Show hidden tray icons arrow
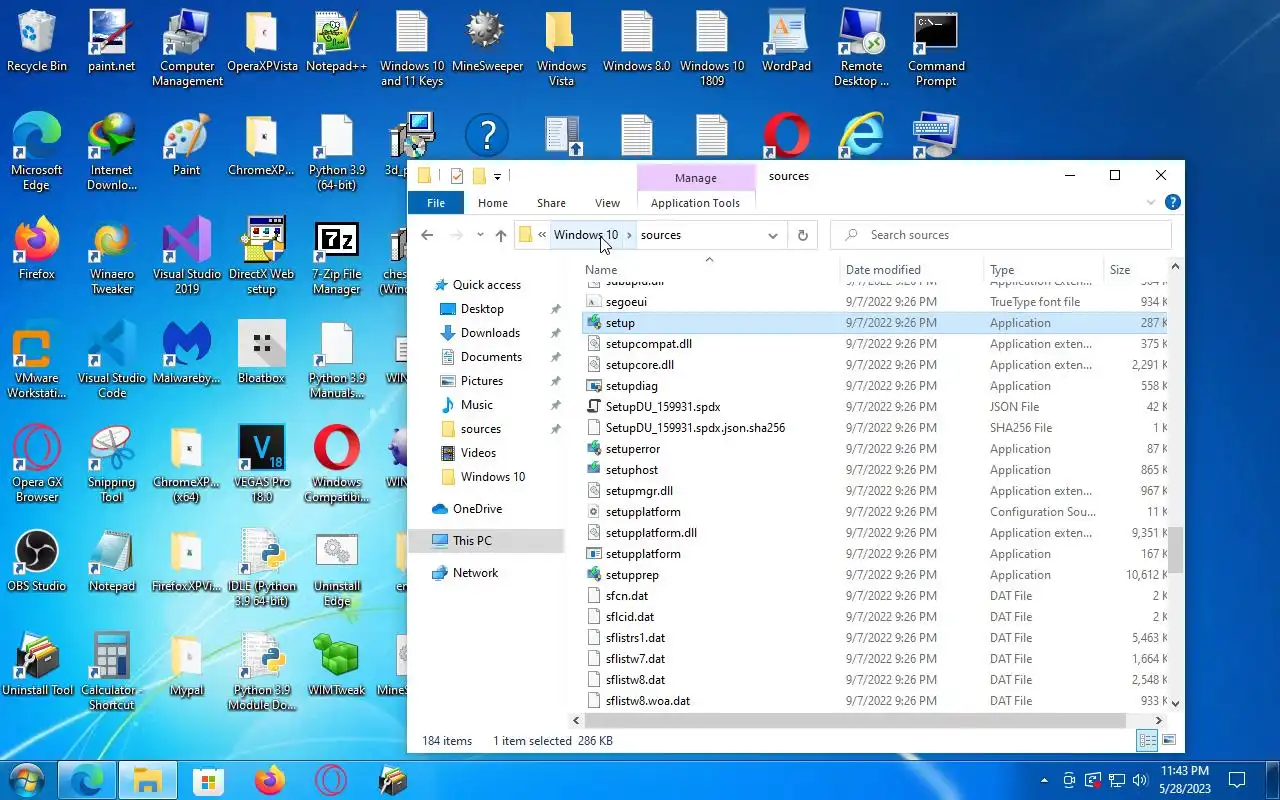Screen dimensions: 1280x800 coord(1045,780)
